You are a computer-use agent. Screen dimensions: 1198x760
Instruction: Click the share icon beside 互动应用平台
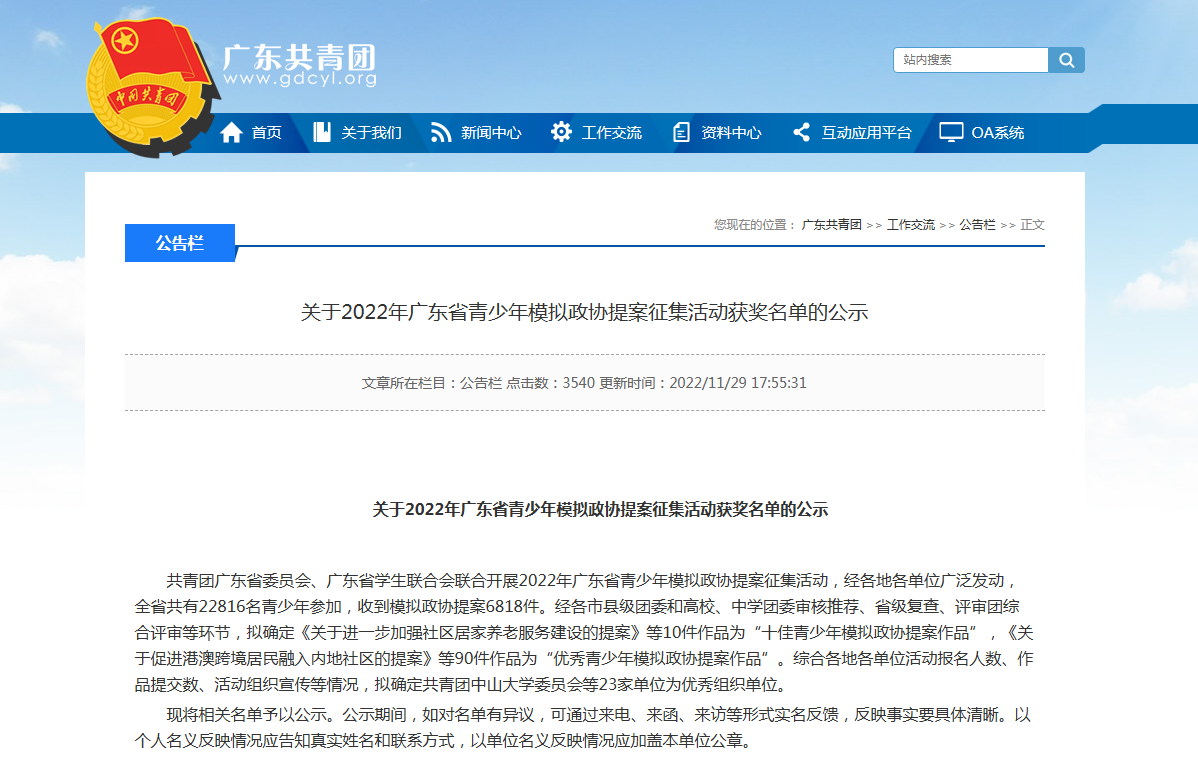(801, 132)
